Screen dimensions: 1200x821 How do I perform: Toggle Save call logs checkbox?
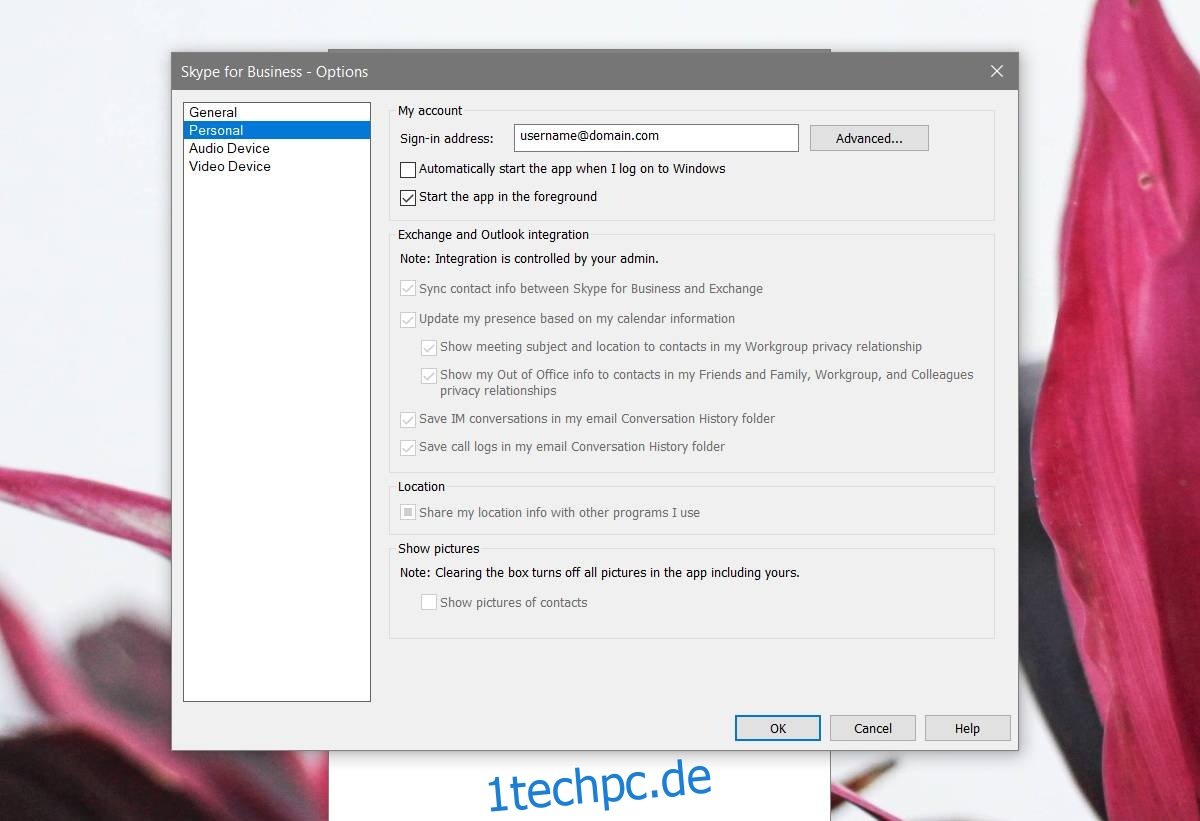coord(408,448)
